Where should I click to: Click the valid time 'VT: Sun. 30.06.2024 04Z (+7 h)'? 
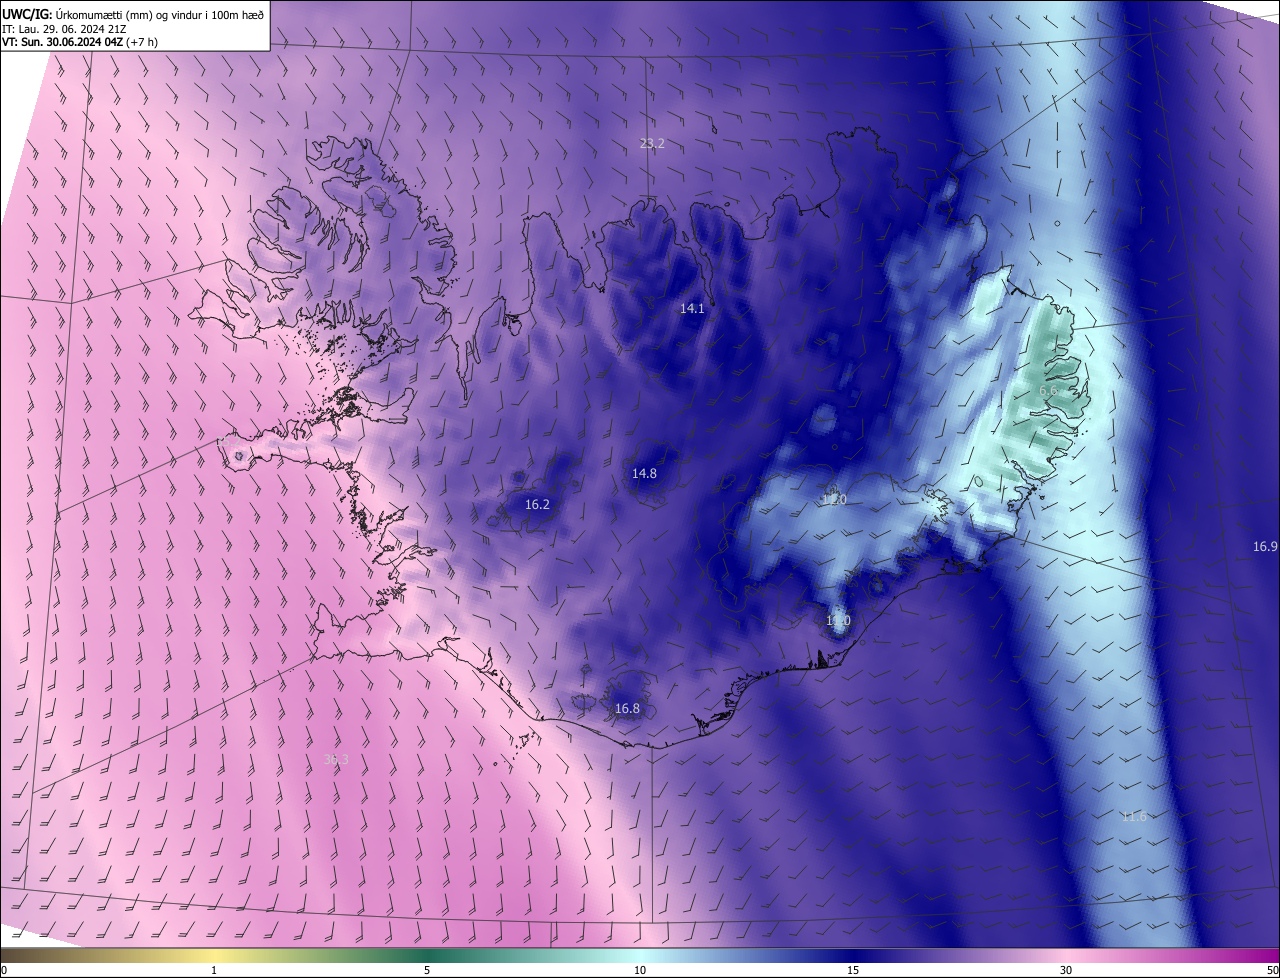pos(80,42)
